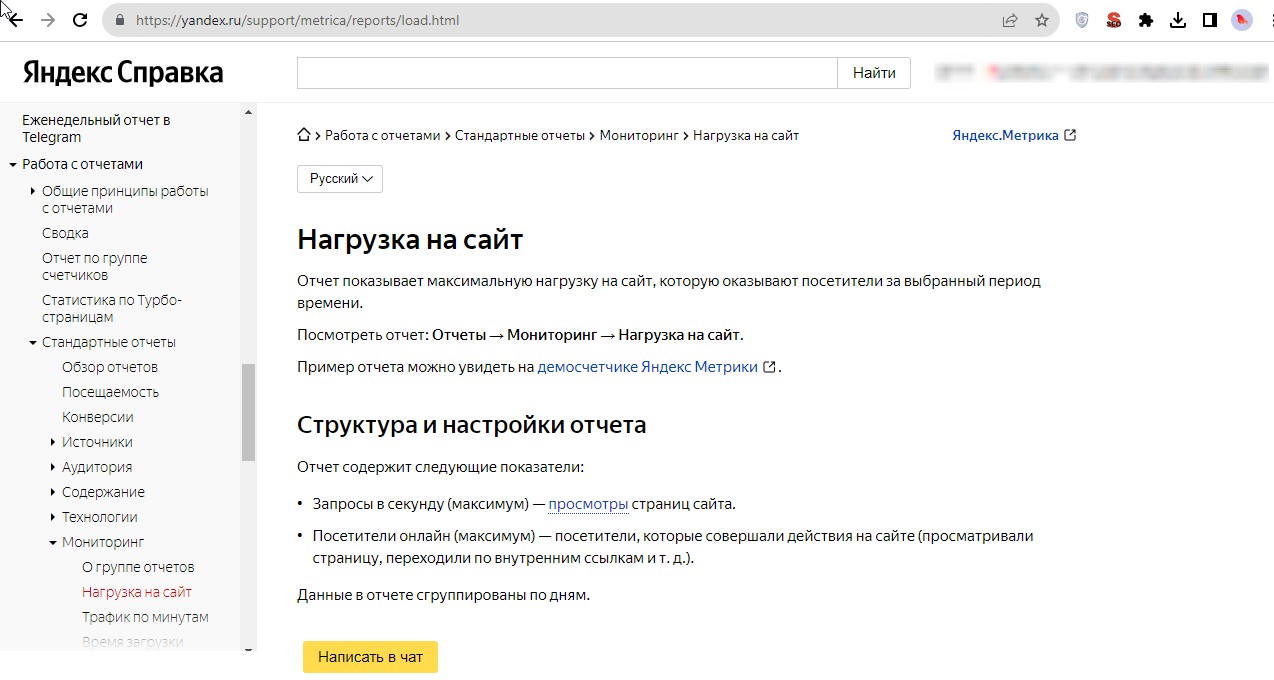Click the Найти search button
This screenshot has width=1274, height=680.
[874, 73]
